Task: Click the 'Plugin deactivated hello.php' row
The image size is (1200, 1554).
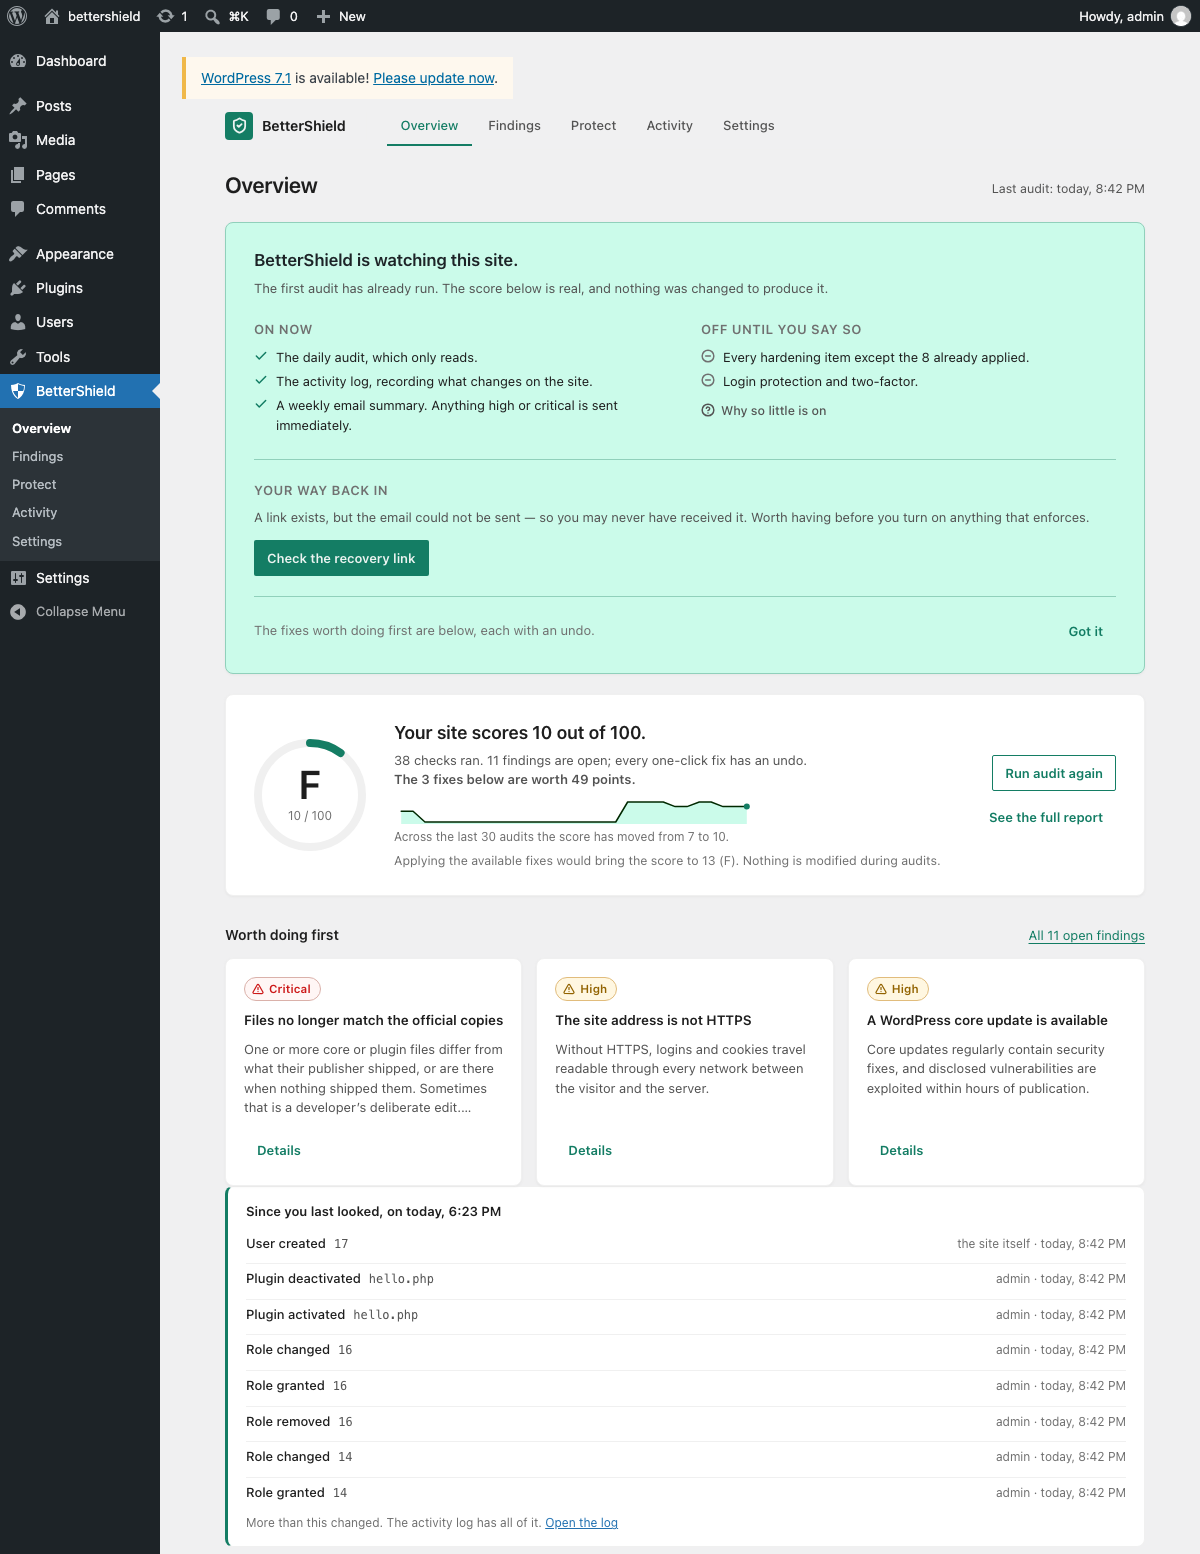Action: tap(686, 1279)
